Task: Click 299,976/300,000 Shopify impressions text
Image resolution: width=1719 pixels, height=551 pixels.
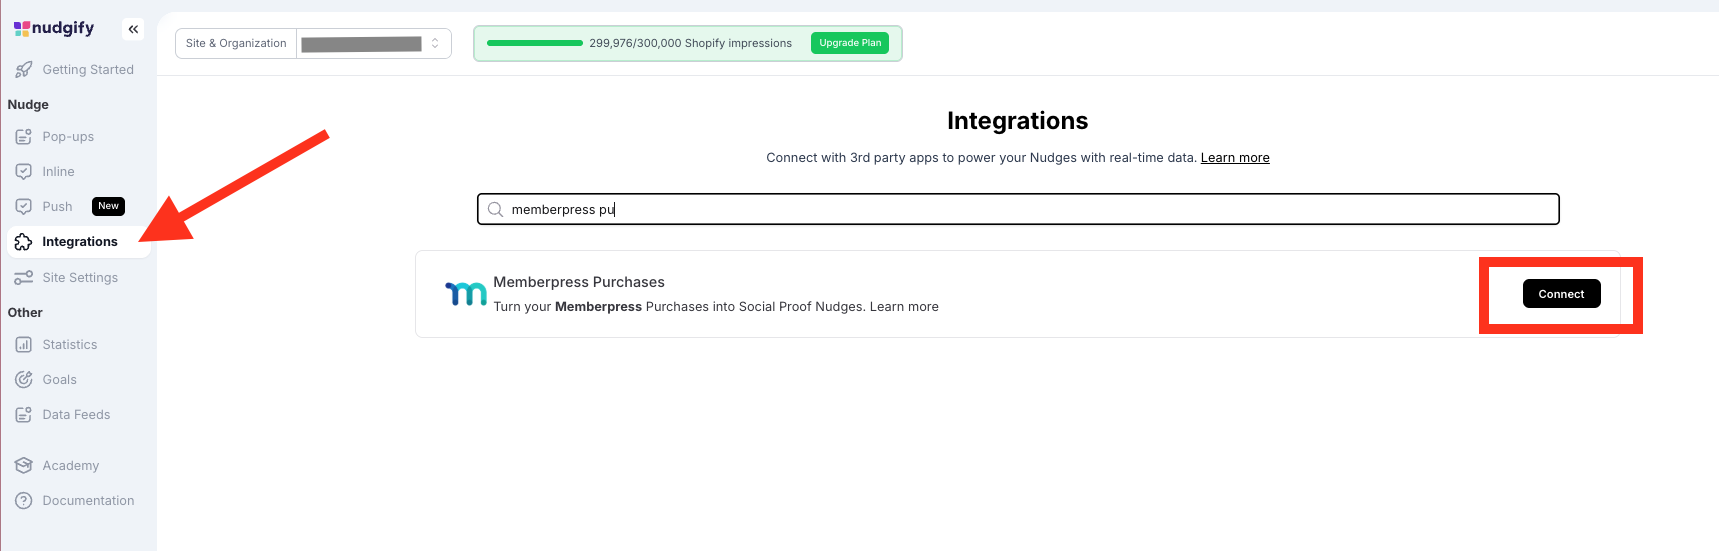Action: (690, 43)
